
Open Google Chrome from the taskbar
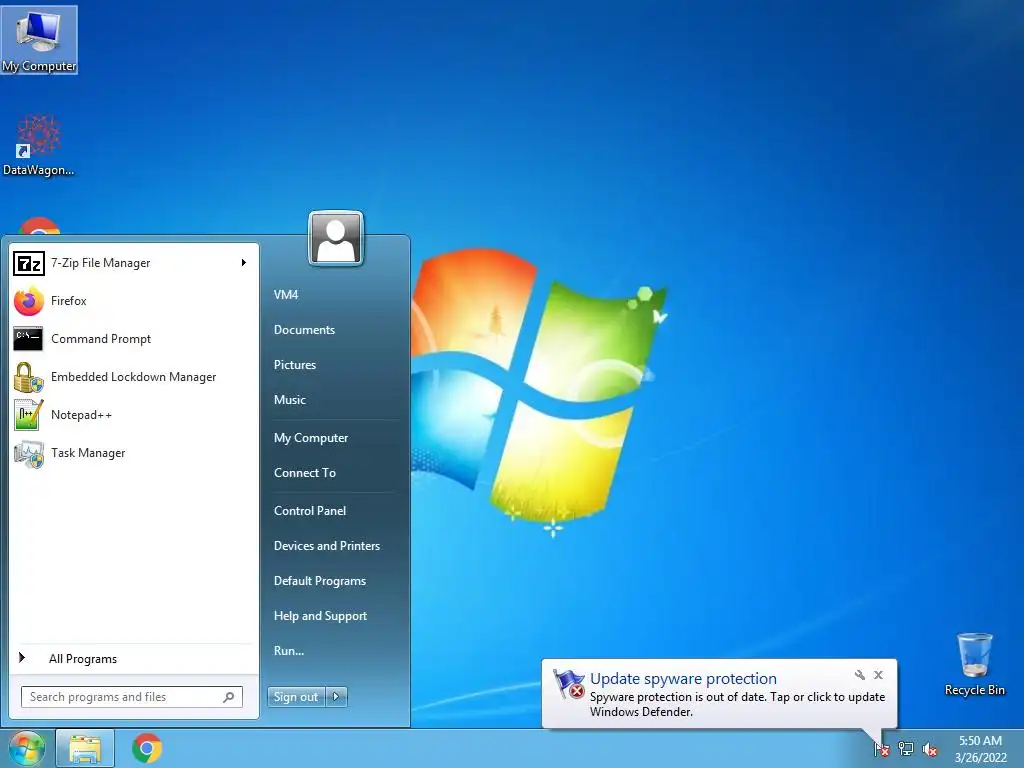coord(147,748)
